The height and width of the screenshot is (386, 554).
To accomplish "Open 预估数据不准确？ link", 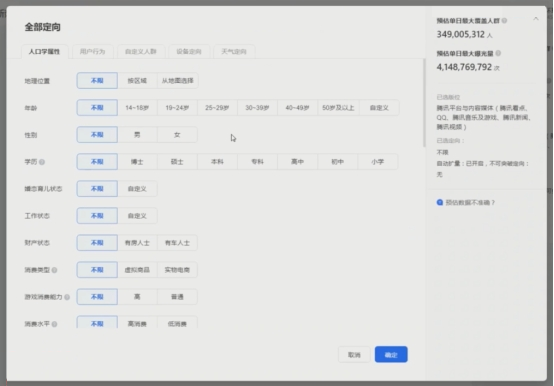I will (x=470, y=202).
